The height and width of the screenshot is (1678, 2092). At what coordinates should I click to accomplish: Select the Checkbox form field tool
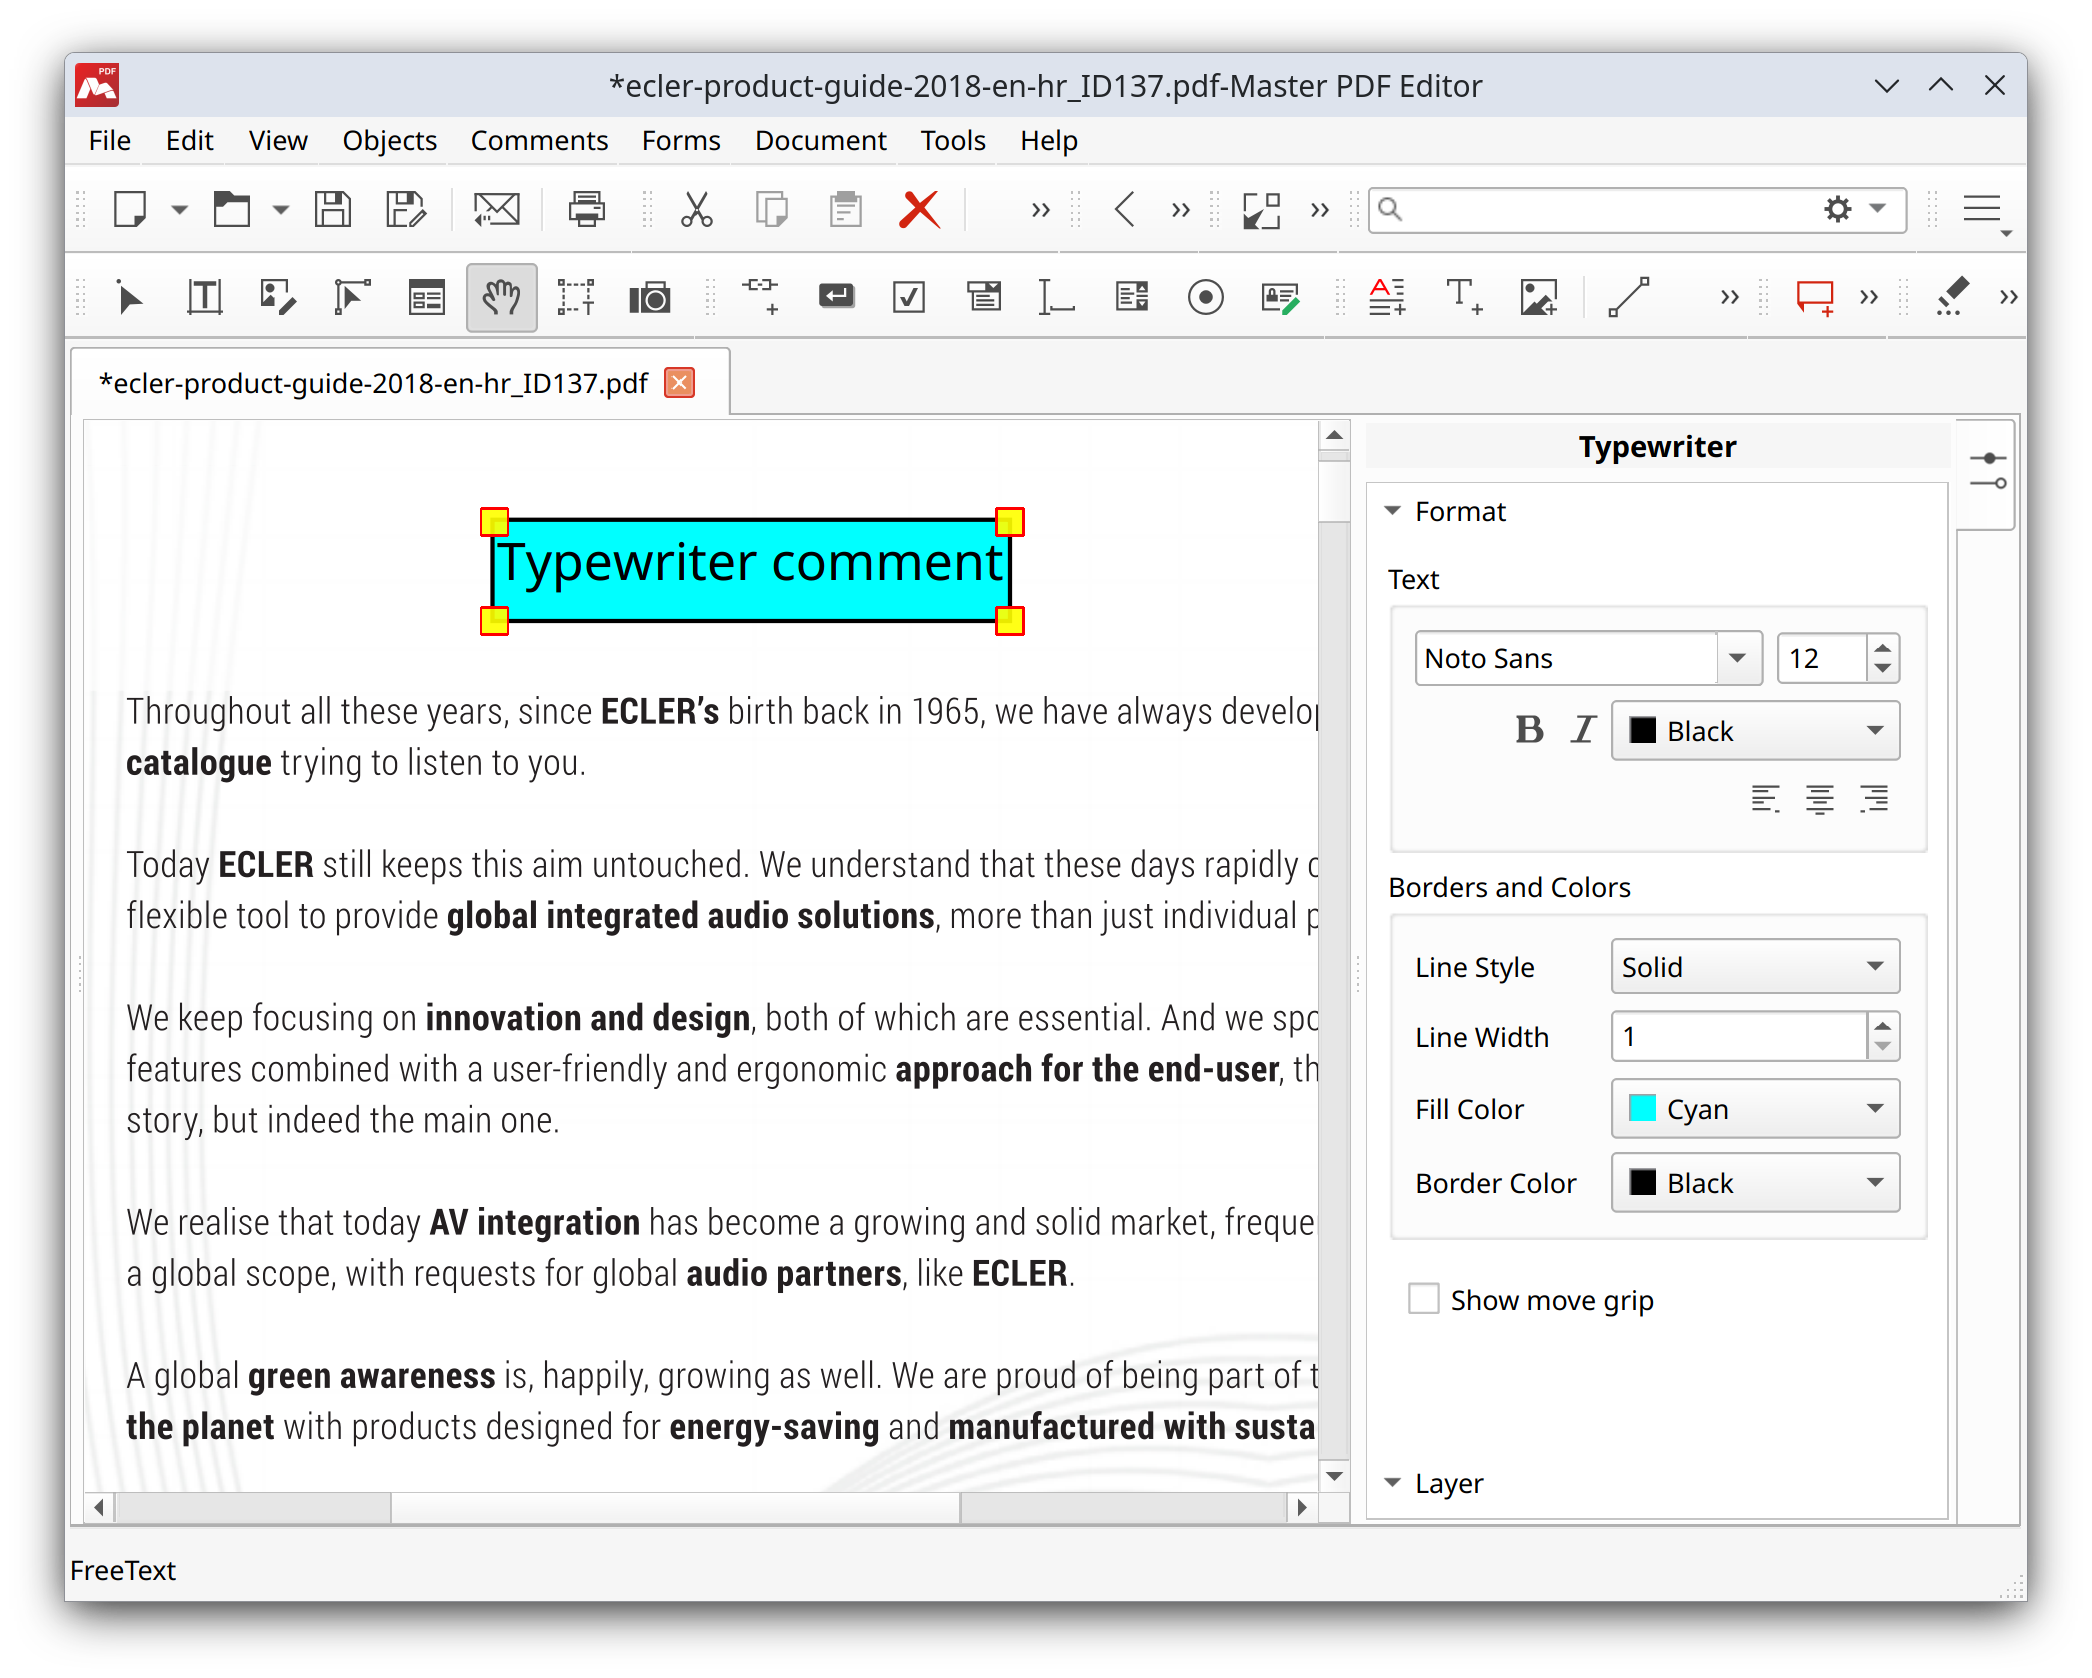(909, 296)
